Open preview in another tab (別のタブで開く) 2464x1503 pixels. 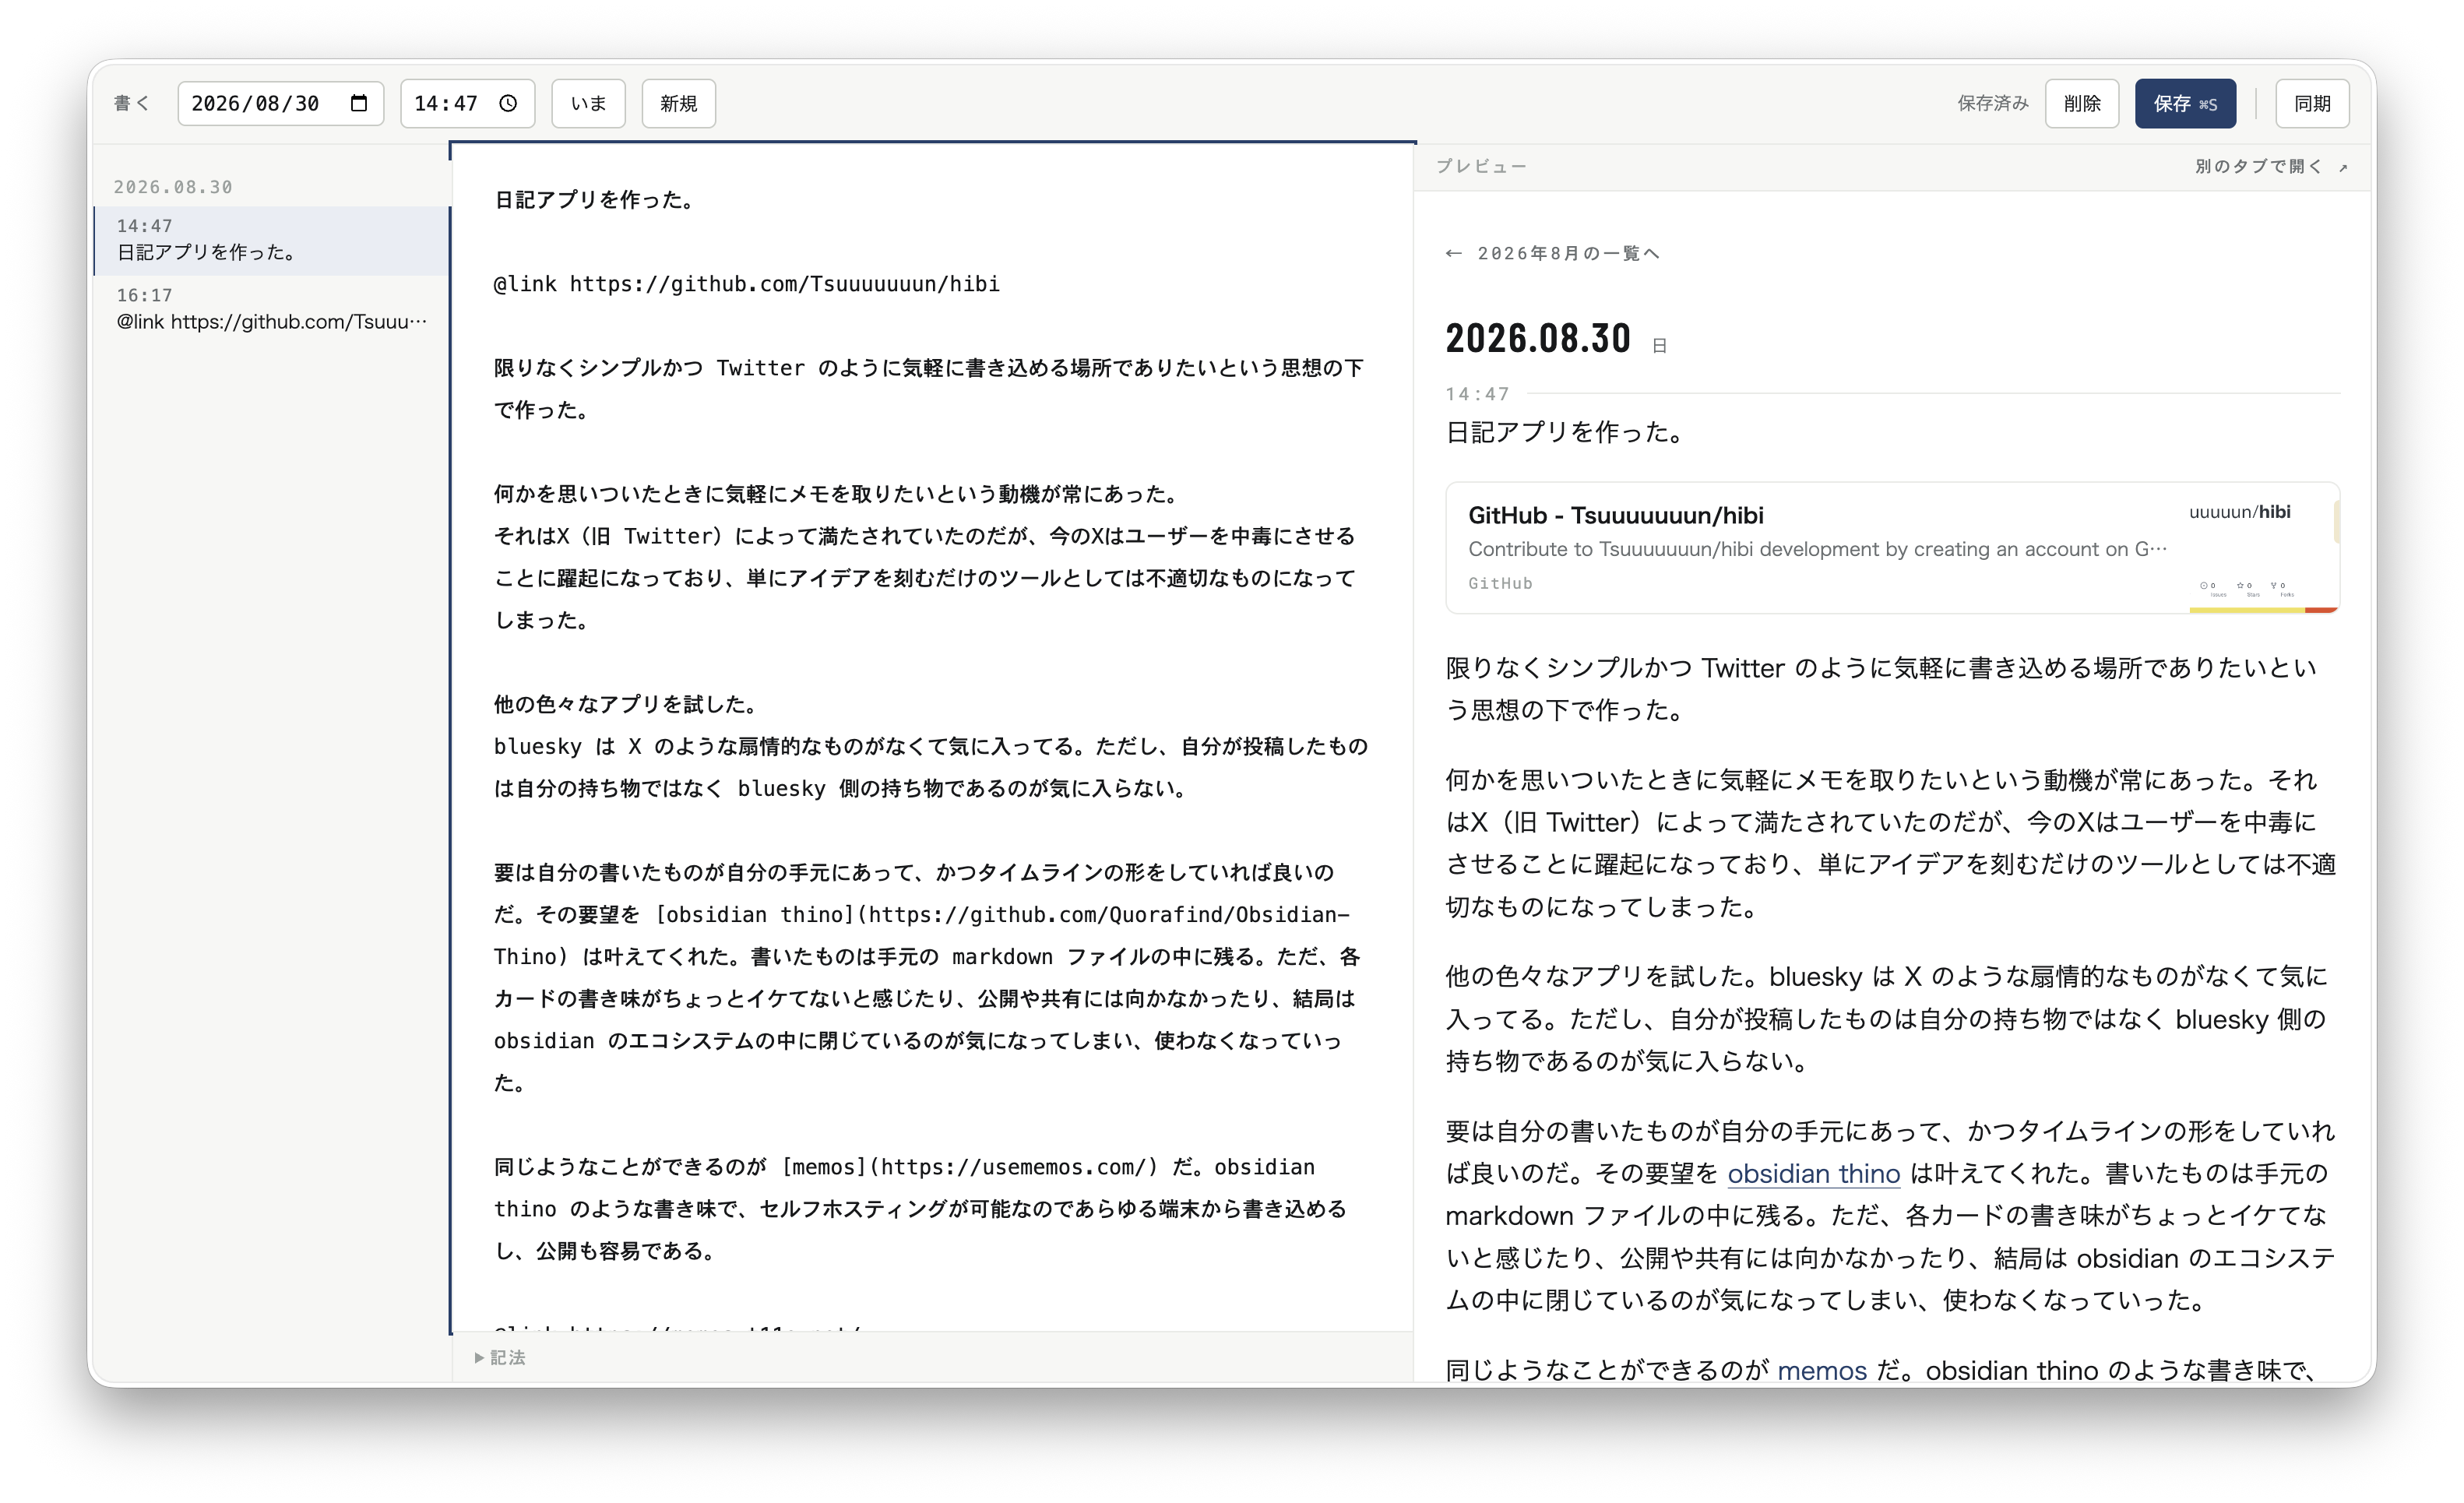point(2270,166)
